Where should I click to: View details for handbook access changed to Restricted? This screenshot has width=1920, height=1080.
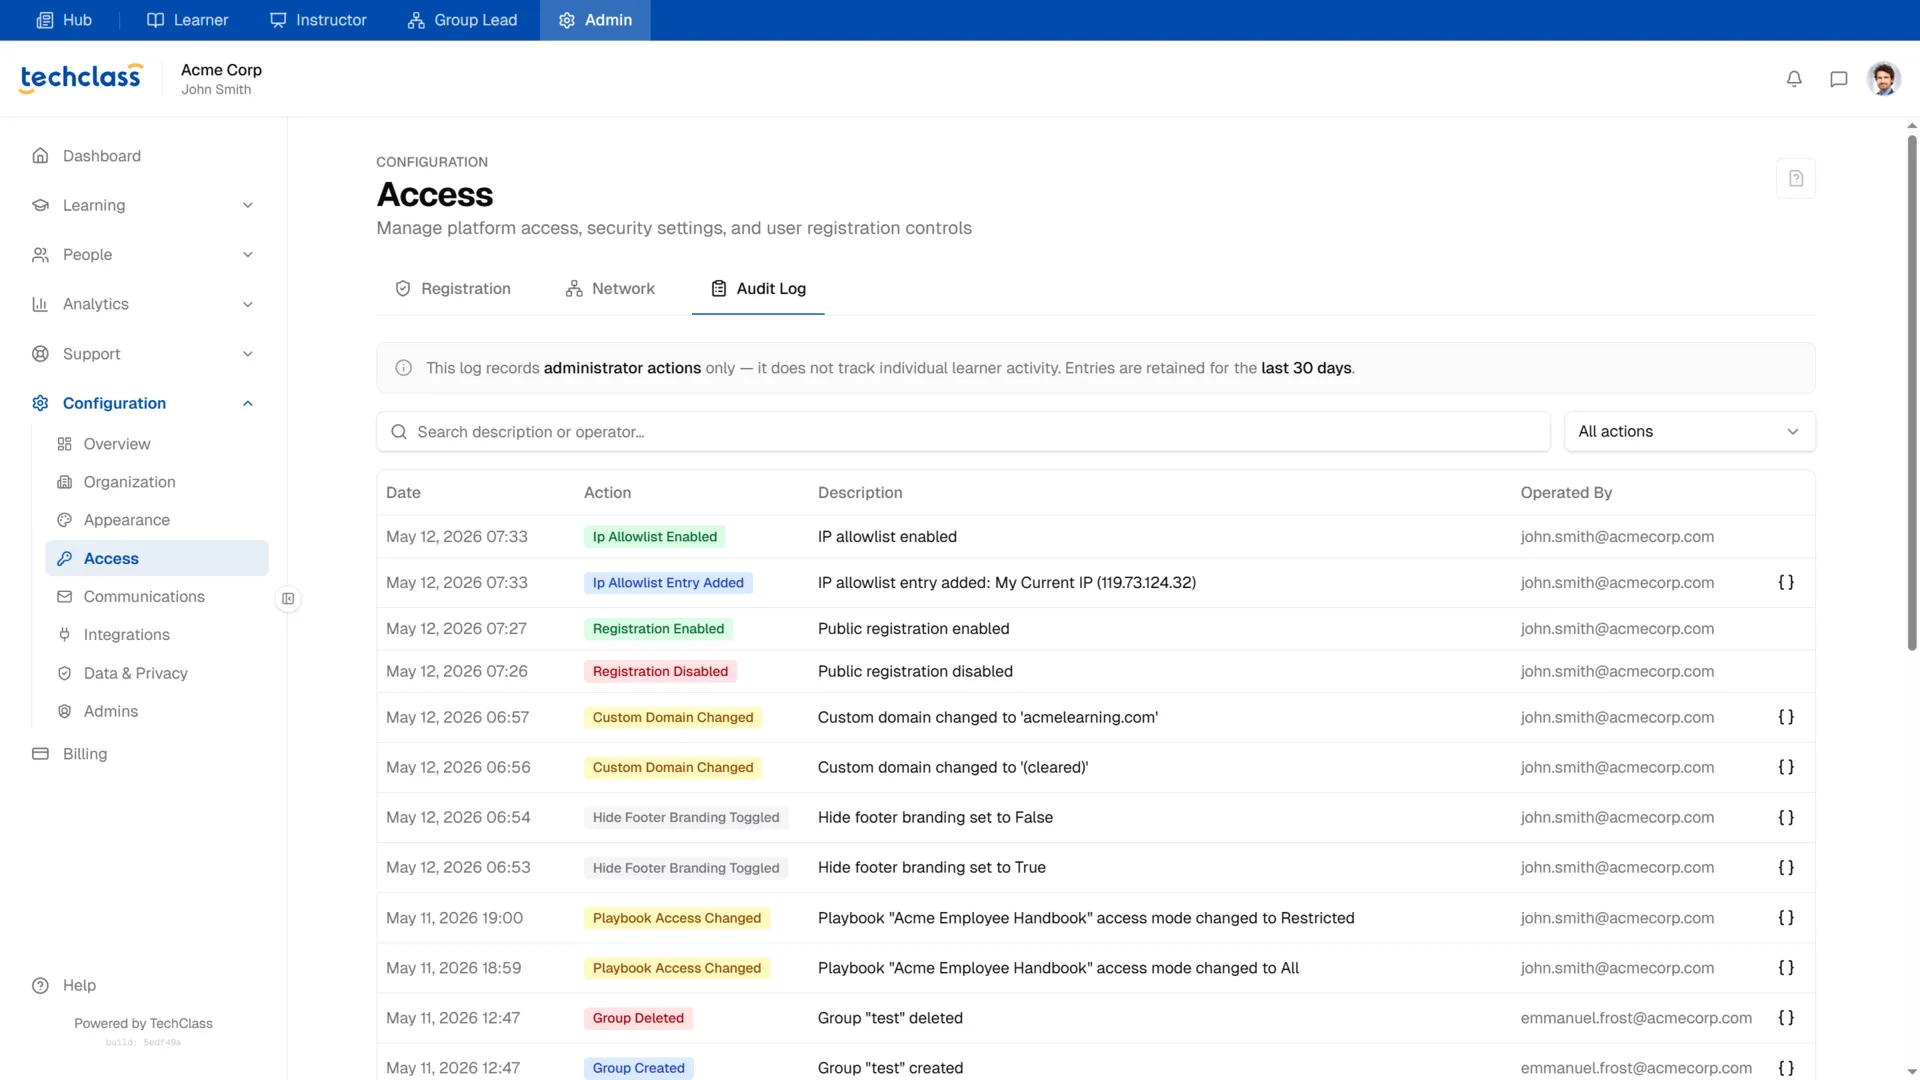click(1786, 917)
